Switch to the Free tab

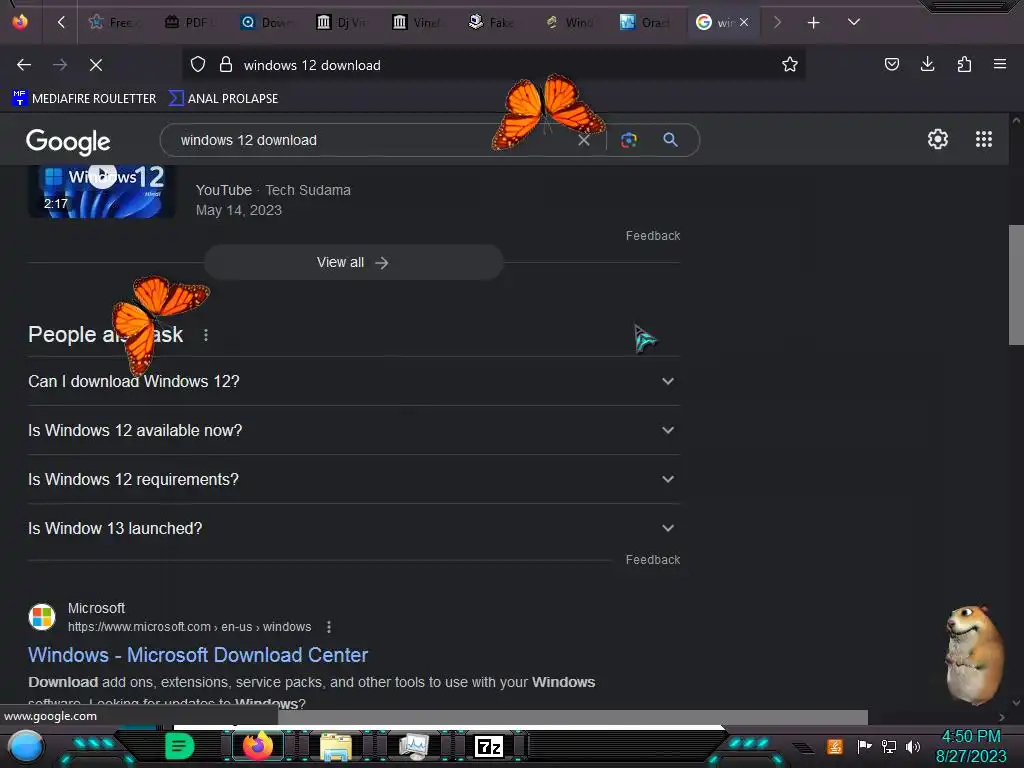tap(114, 23)
